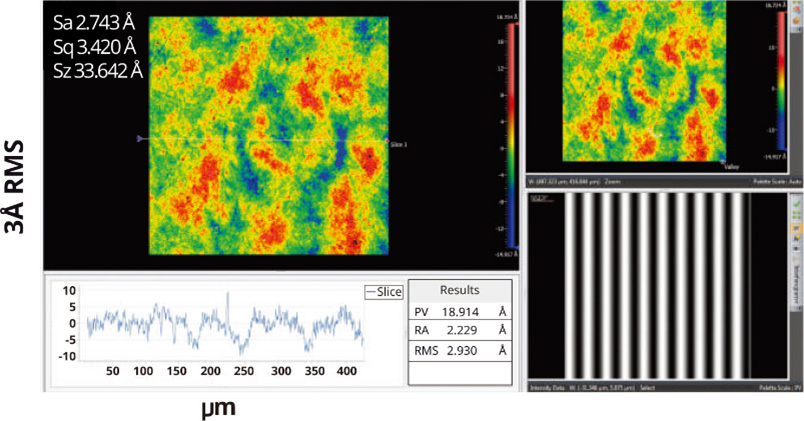804x421 pixels.
Task: Click the Results table header
Action: pyautogui.click(x=460, y=290)
